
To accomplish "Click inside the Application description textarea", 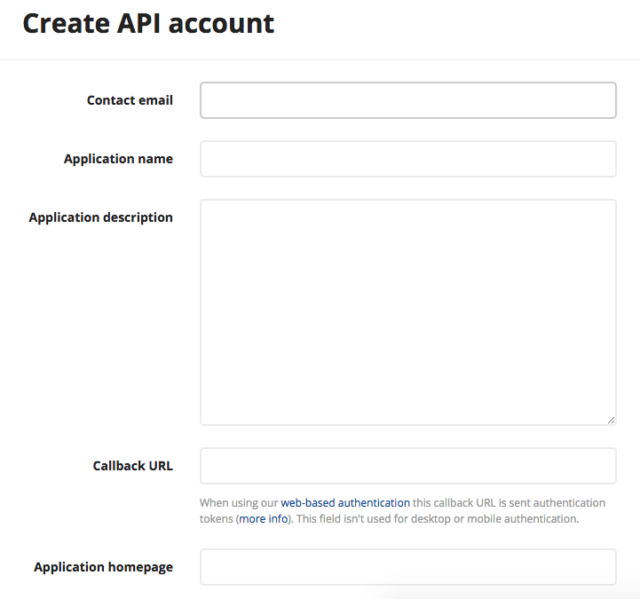I will coord(408,312).
